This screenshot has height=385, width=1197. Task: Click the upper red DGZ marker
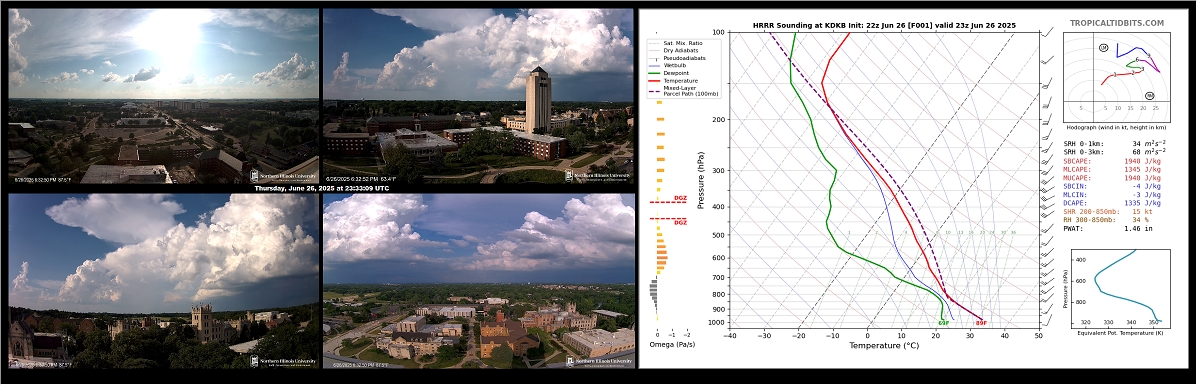pyautogui.click(x=679, y=199)
